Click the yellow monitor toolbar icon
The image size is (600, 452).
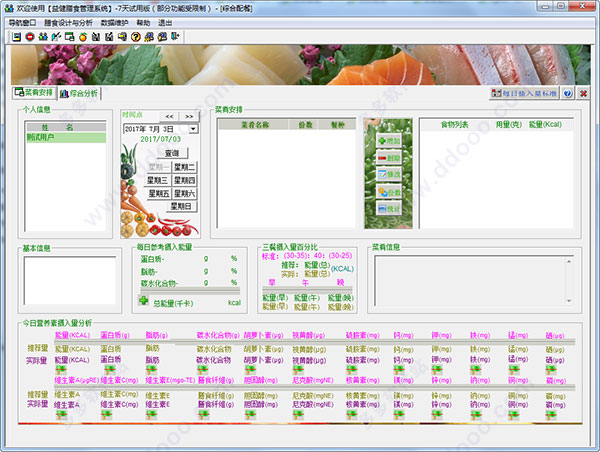(x=122, y=37)
